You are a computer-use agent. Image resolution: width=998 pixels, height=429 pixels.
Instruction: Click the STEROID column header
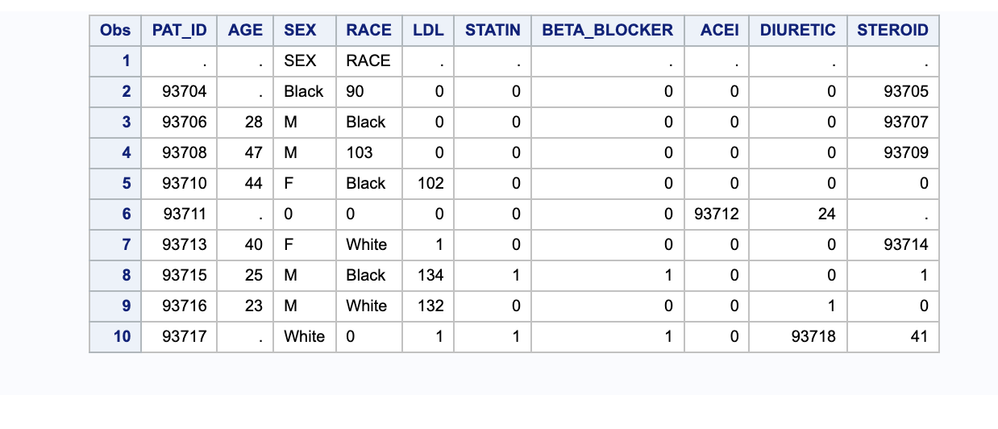point(892,31)
